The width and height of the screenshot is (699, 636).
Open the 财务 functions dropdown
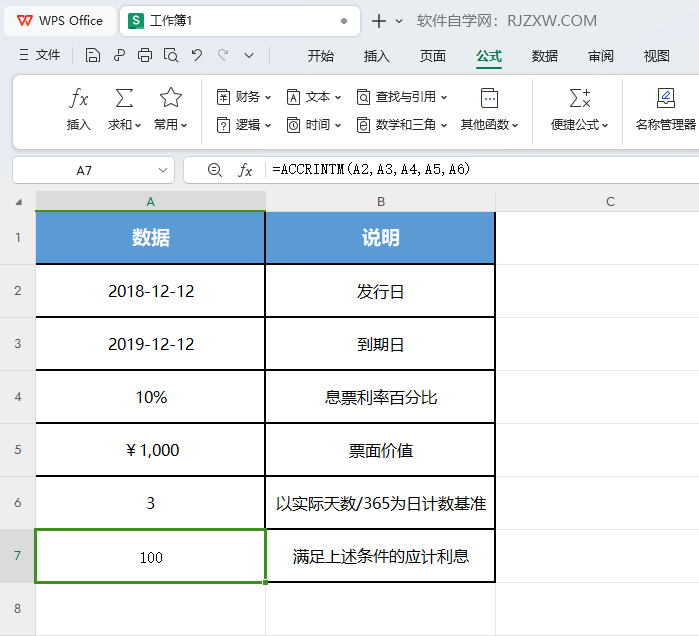click(x=243, y=97)
